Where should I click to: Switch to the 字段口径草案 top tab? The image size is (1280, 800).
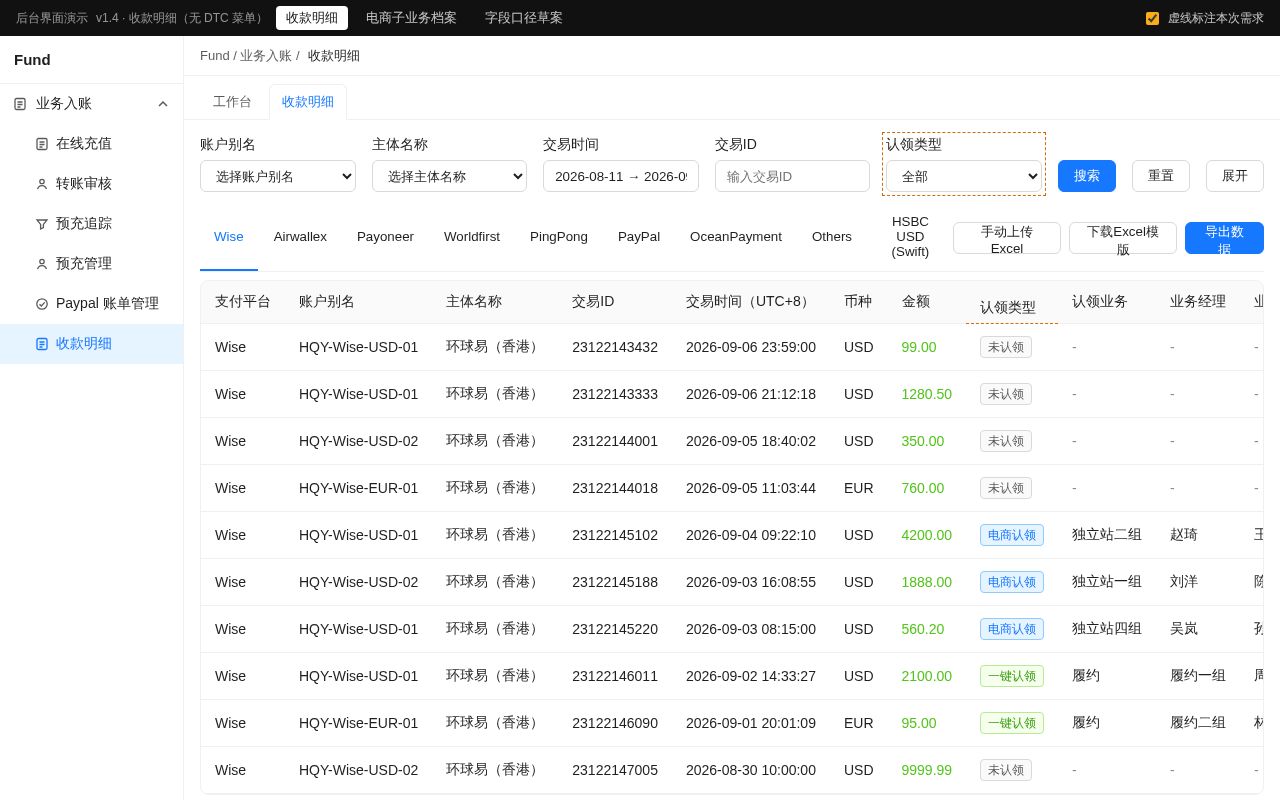[524, 18]
